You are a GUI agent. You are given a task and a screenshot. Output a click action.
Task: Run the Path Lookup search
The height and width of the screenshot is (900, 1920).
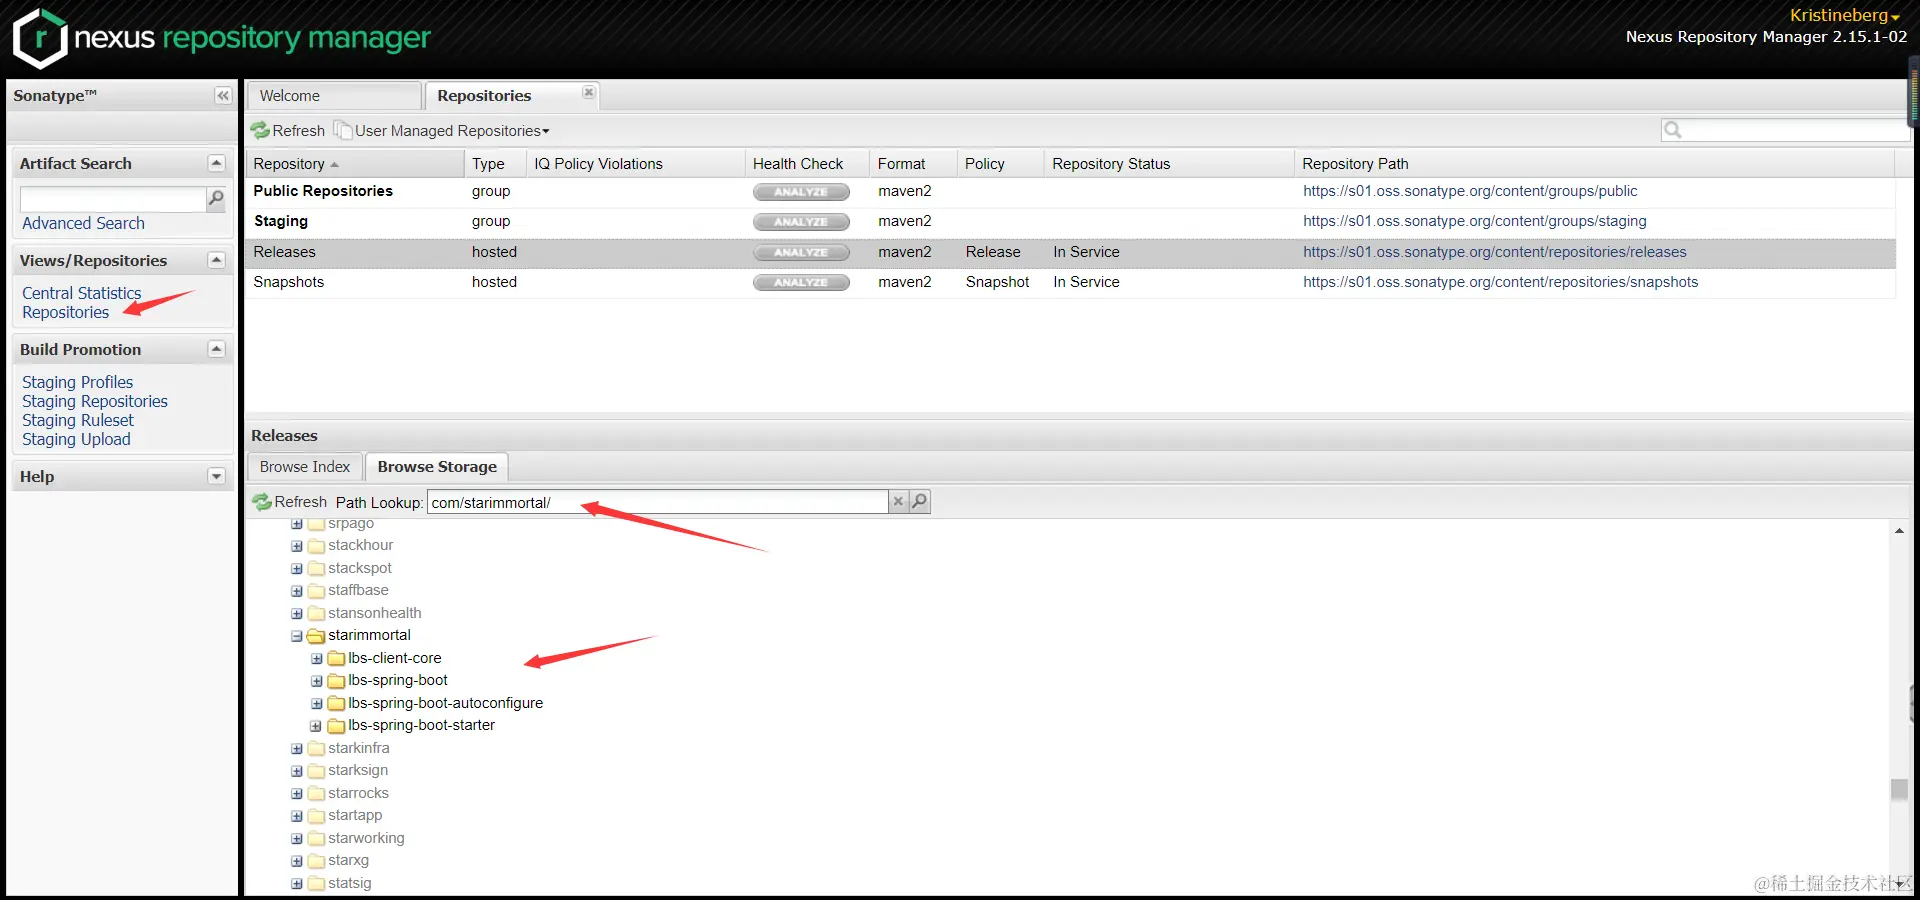click(920, 502)
